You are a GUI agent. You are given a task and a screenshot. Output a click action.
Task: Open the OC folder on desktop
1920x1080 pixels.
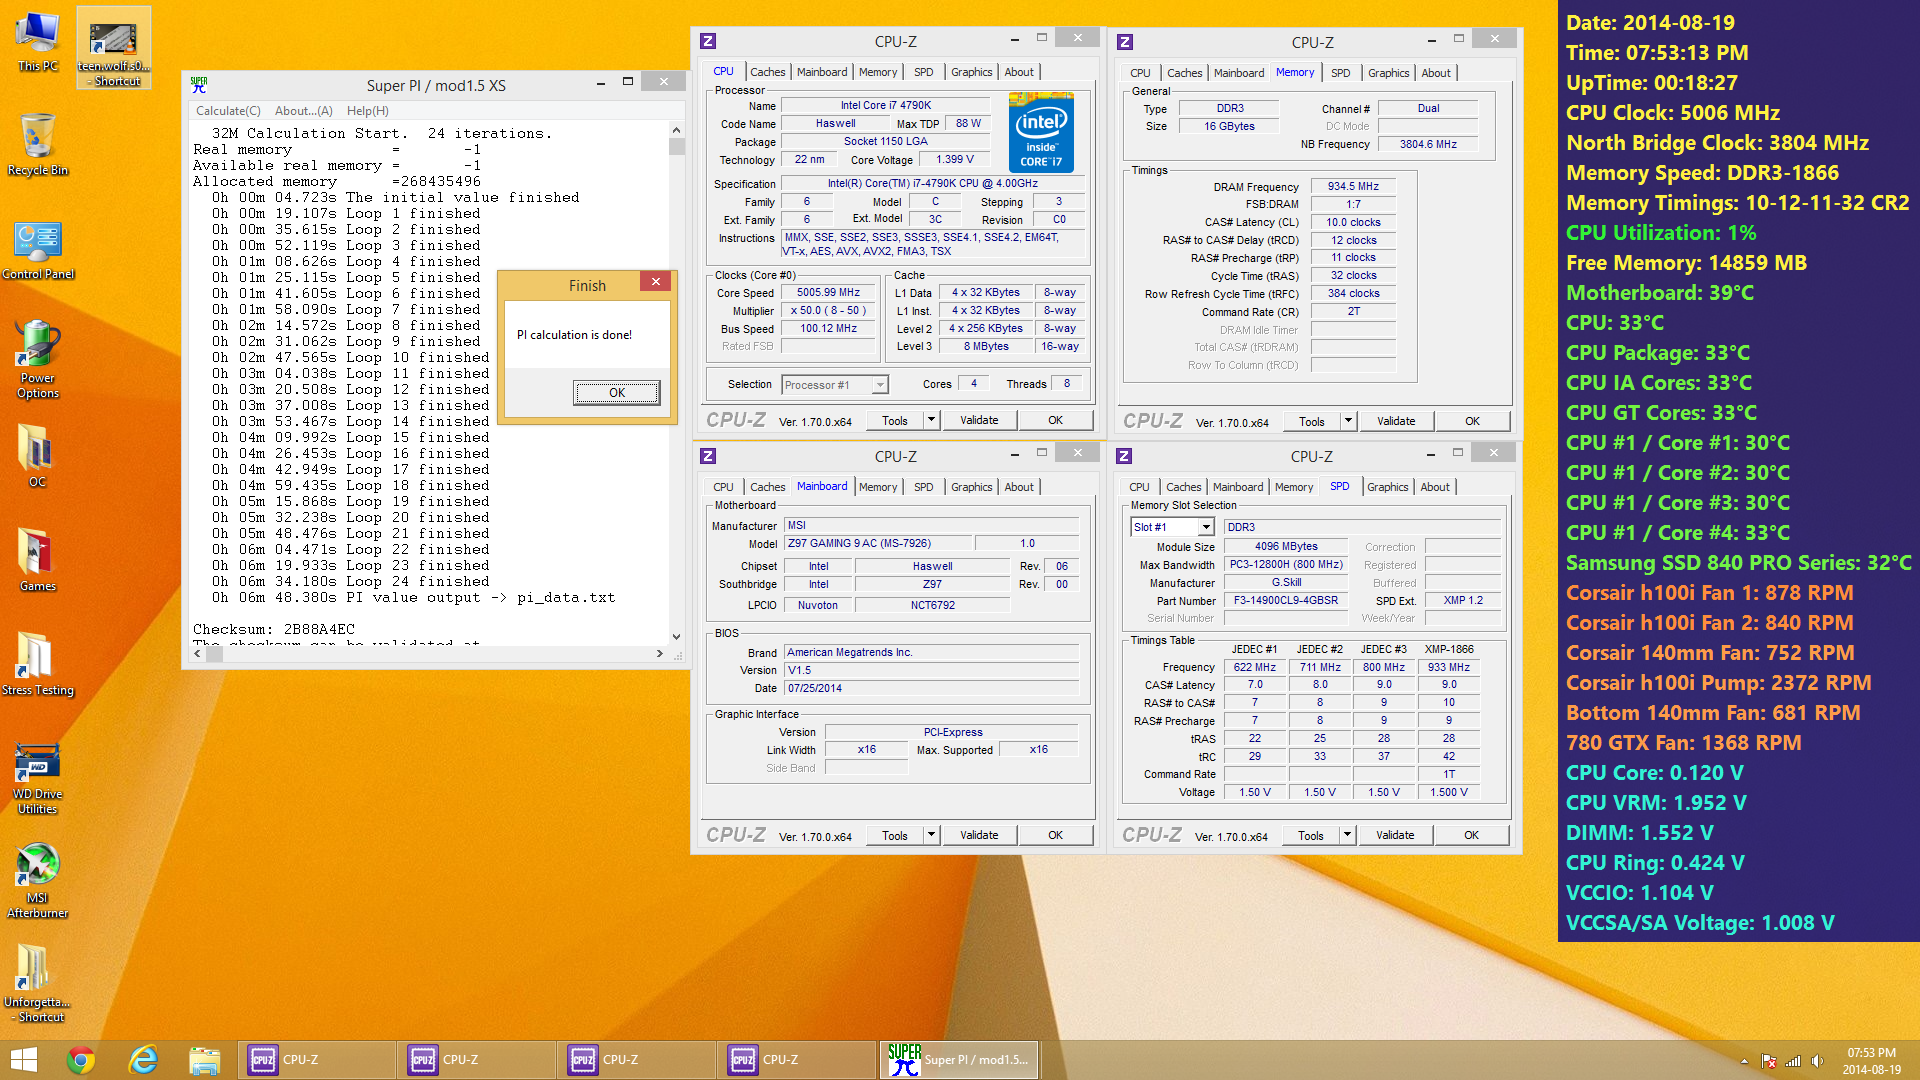pyautogui.click(x=37, y=457)
